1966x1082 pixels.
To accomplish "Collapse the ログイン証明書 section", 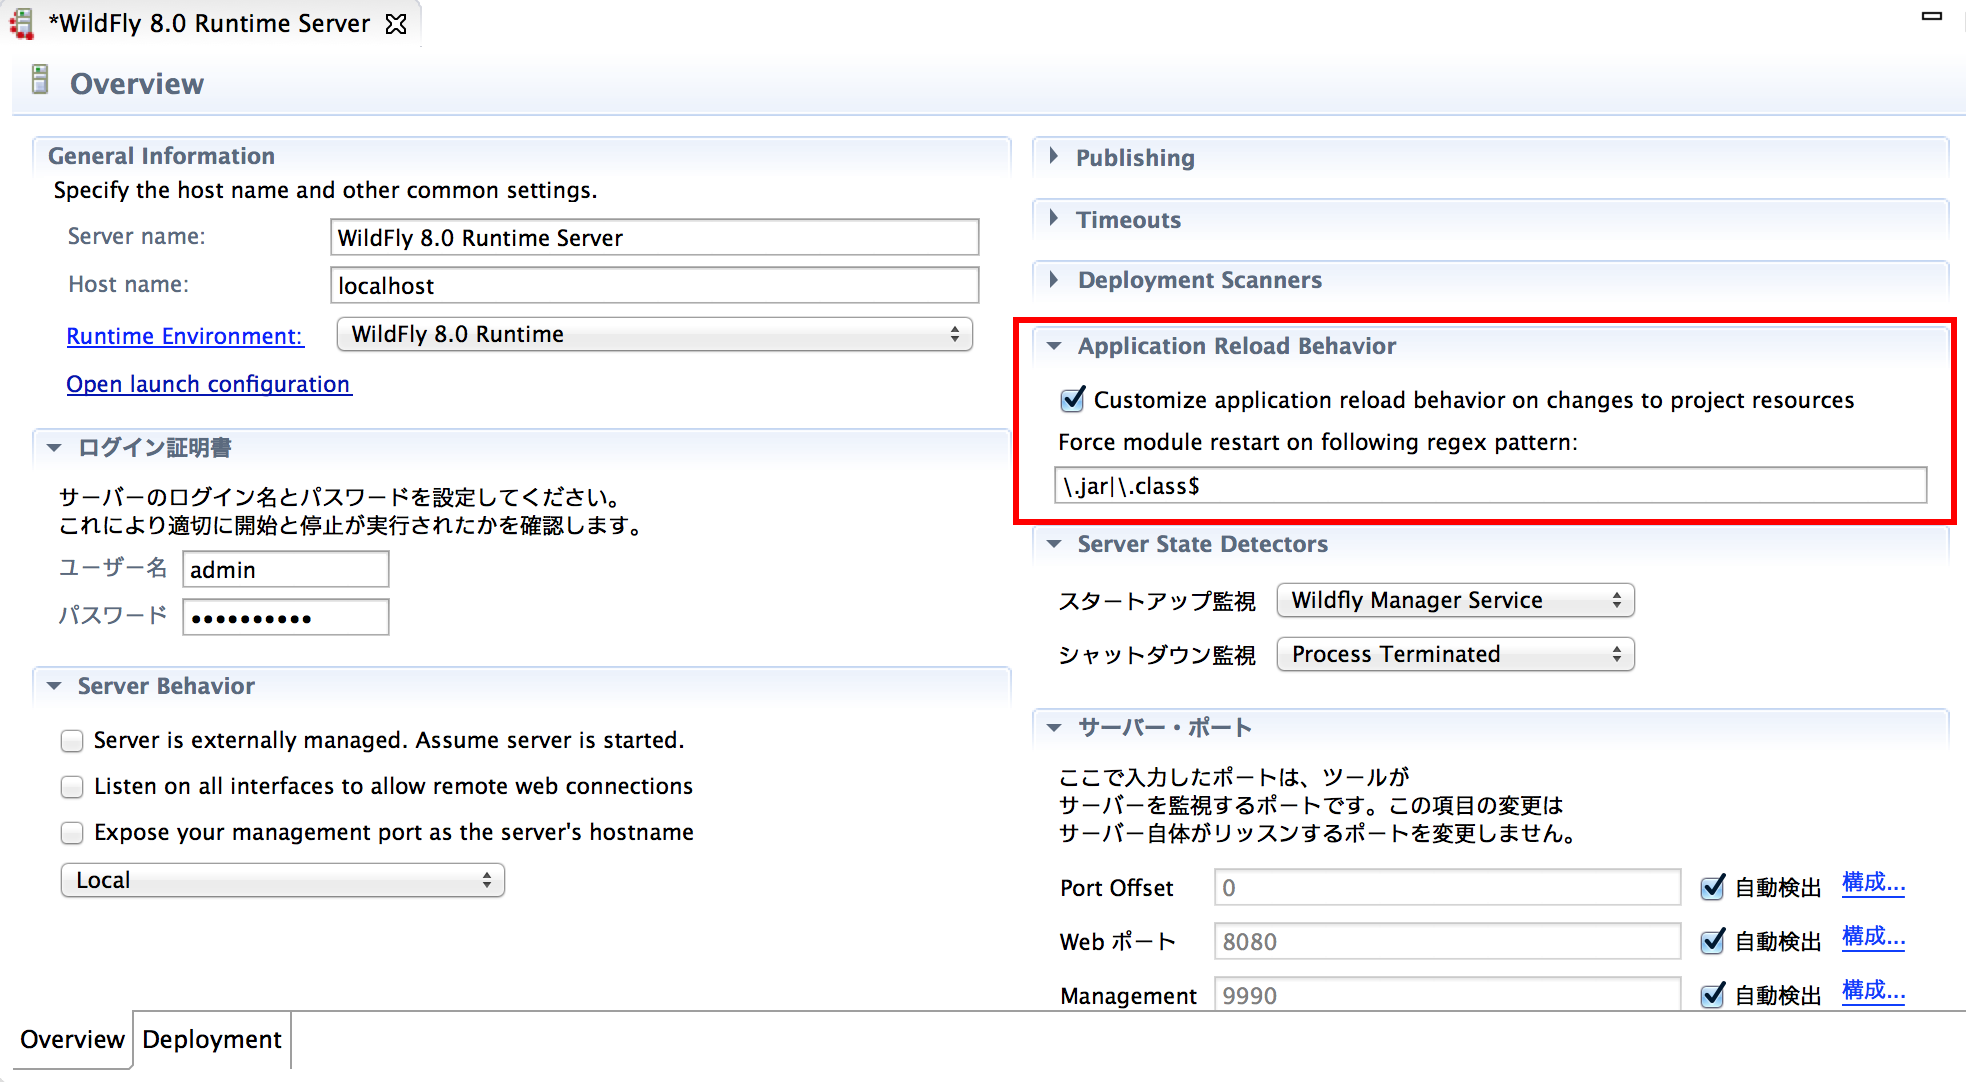I will [54, 448].
